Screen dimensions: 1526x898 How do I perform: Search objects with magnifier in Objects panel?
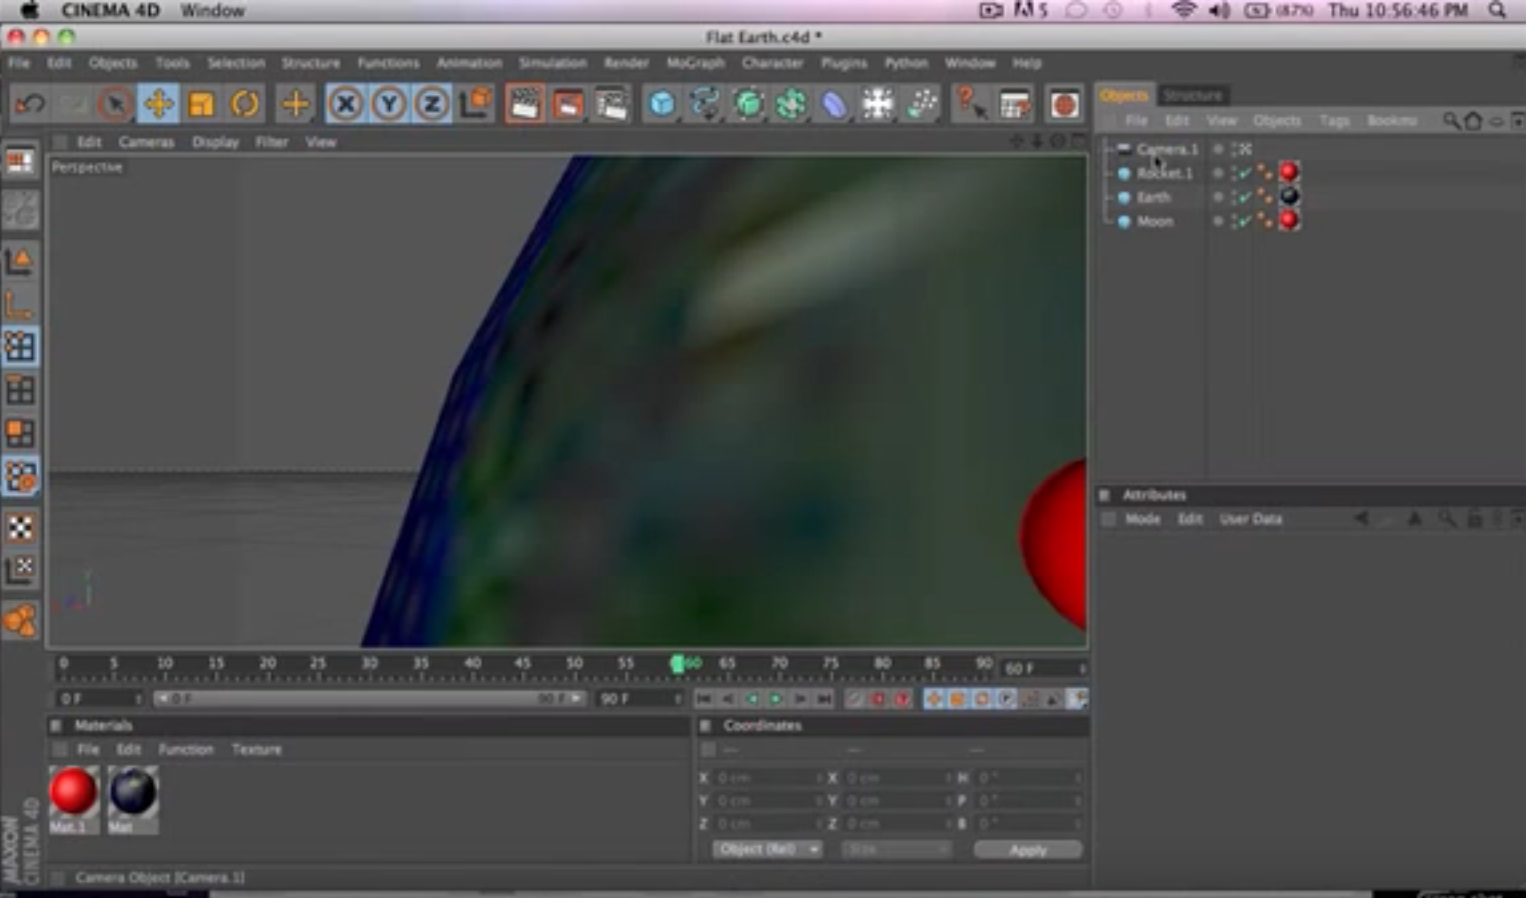(x=1450, y=121)
